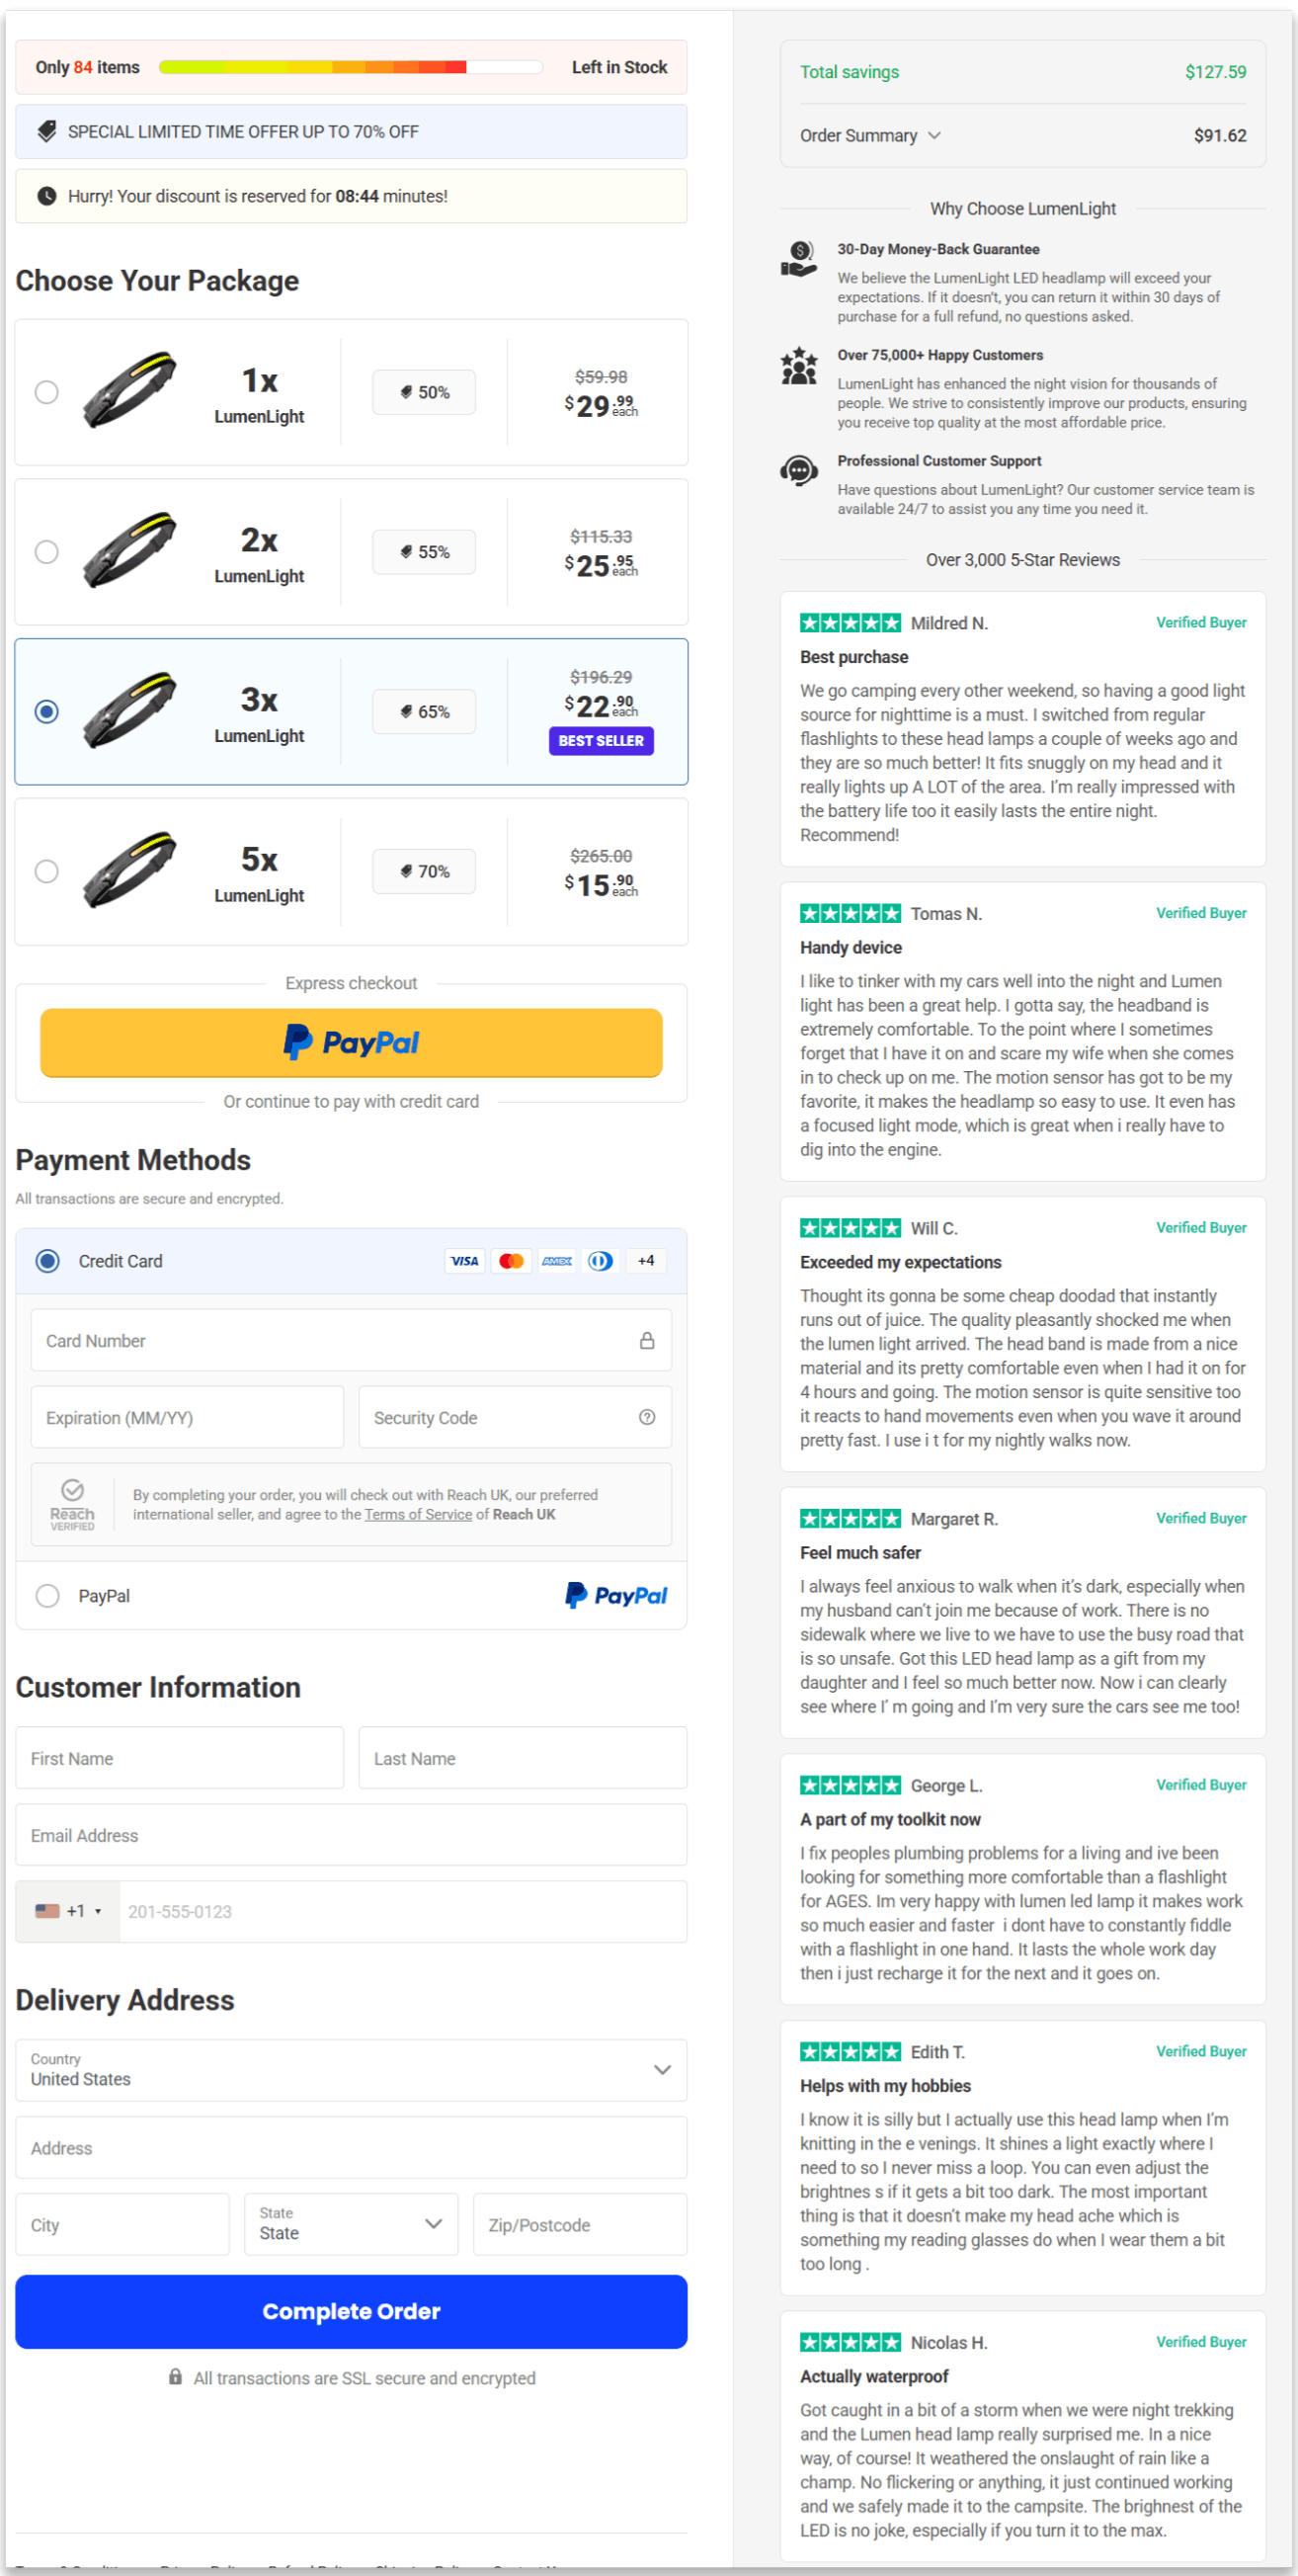
Task: Click the American Express icon
Action: click(x=557, y=1260)
